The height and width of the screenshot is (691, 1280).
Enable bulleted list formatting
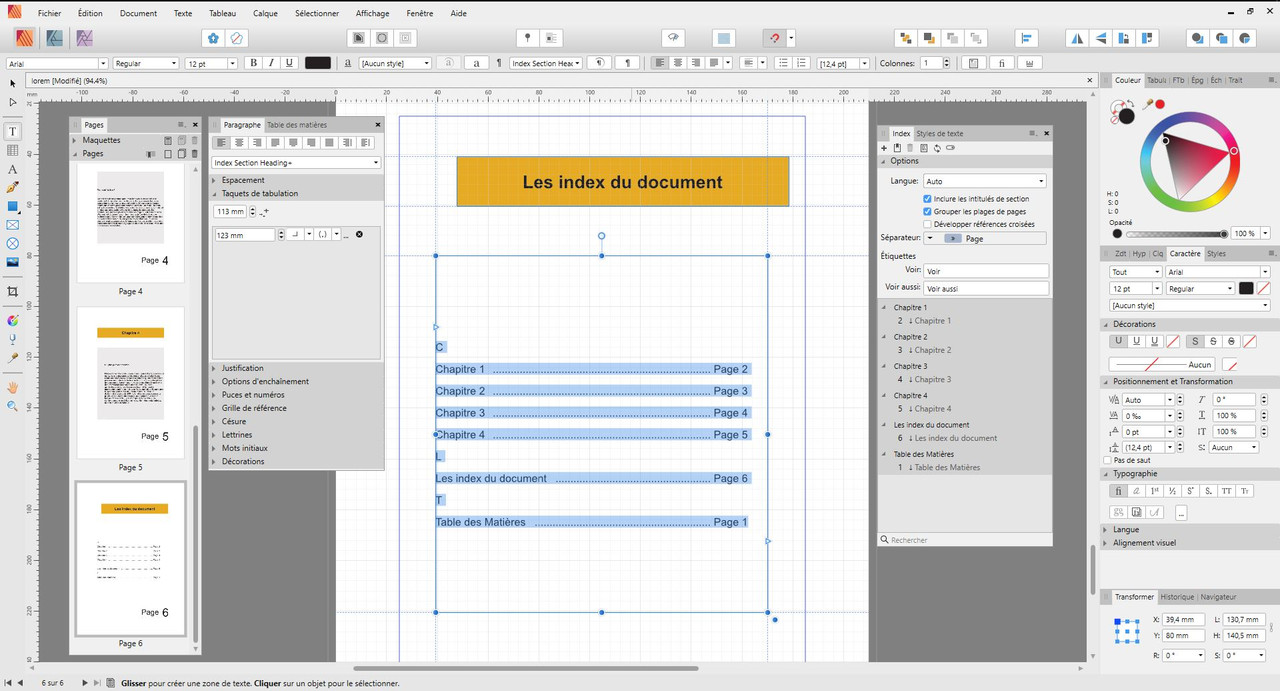click(x=782, y=63)
